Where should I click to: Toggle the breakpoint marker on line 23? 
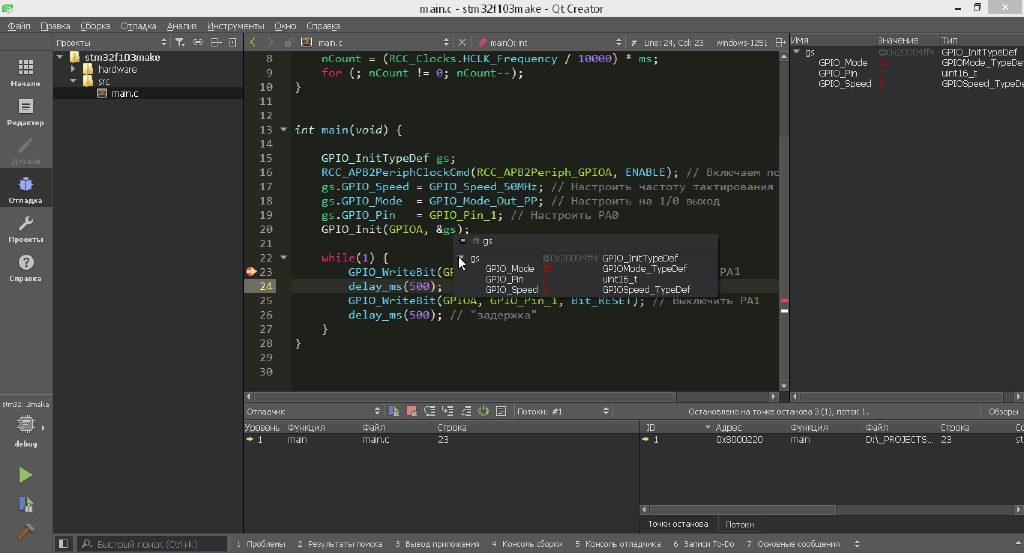pyautogui.click(x=250, y=272)
